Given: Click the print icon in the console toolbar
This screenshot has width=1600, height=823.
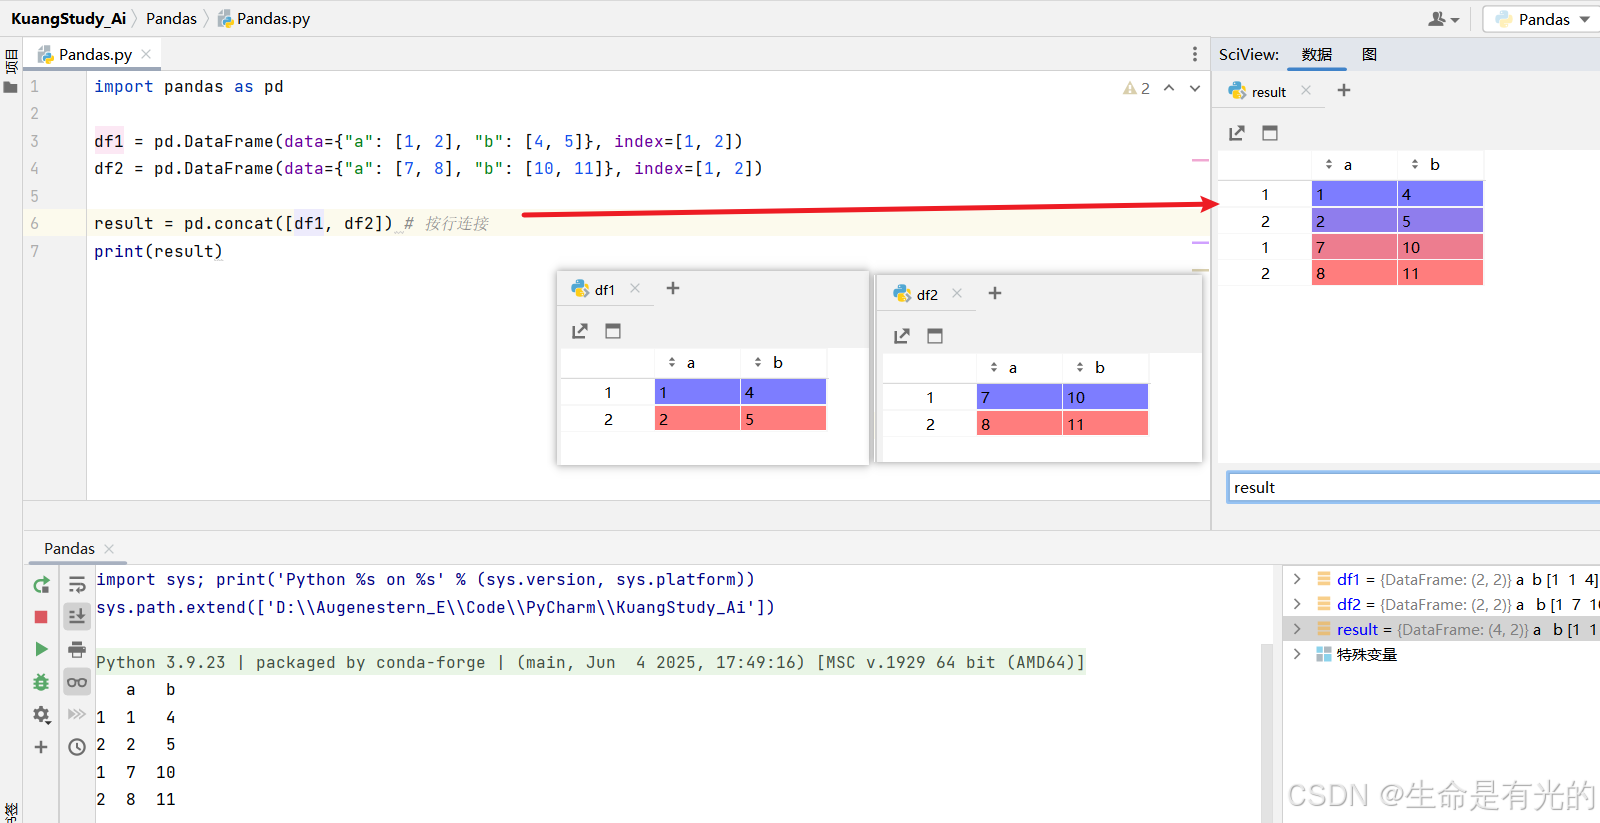Looking at the screenshot, I should pyautogui.click(x=77, y=650).
